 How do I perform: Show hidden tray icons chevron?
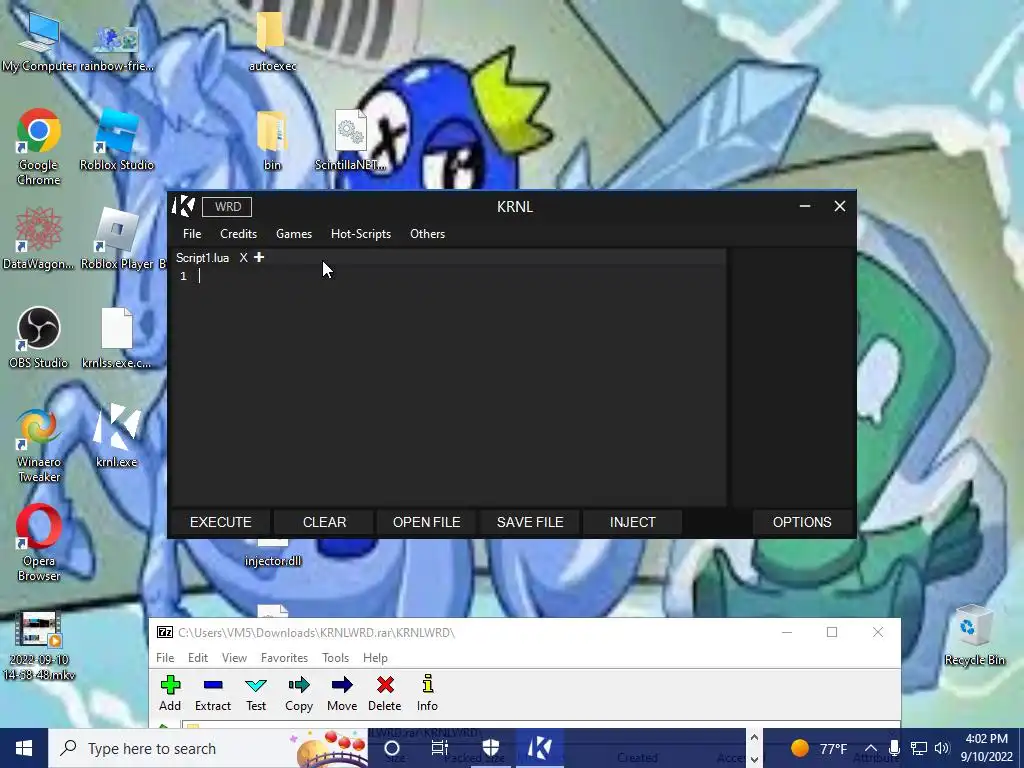[x=871, y=748]
